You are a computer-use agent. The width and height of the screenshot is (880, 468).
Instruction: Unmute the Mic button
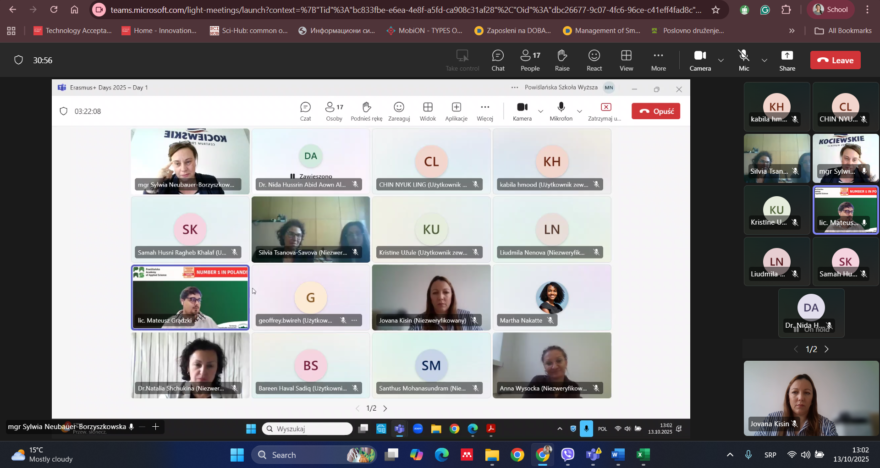click(x=744, y=60)
